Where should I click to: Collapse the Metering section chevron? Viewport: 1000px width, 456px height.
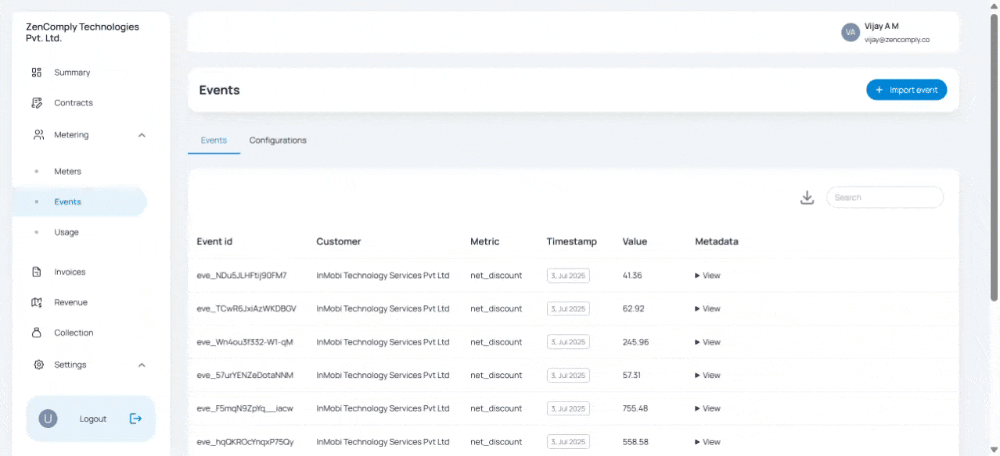point(142,135)
